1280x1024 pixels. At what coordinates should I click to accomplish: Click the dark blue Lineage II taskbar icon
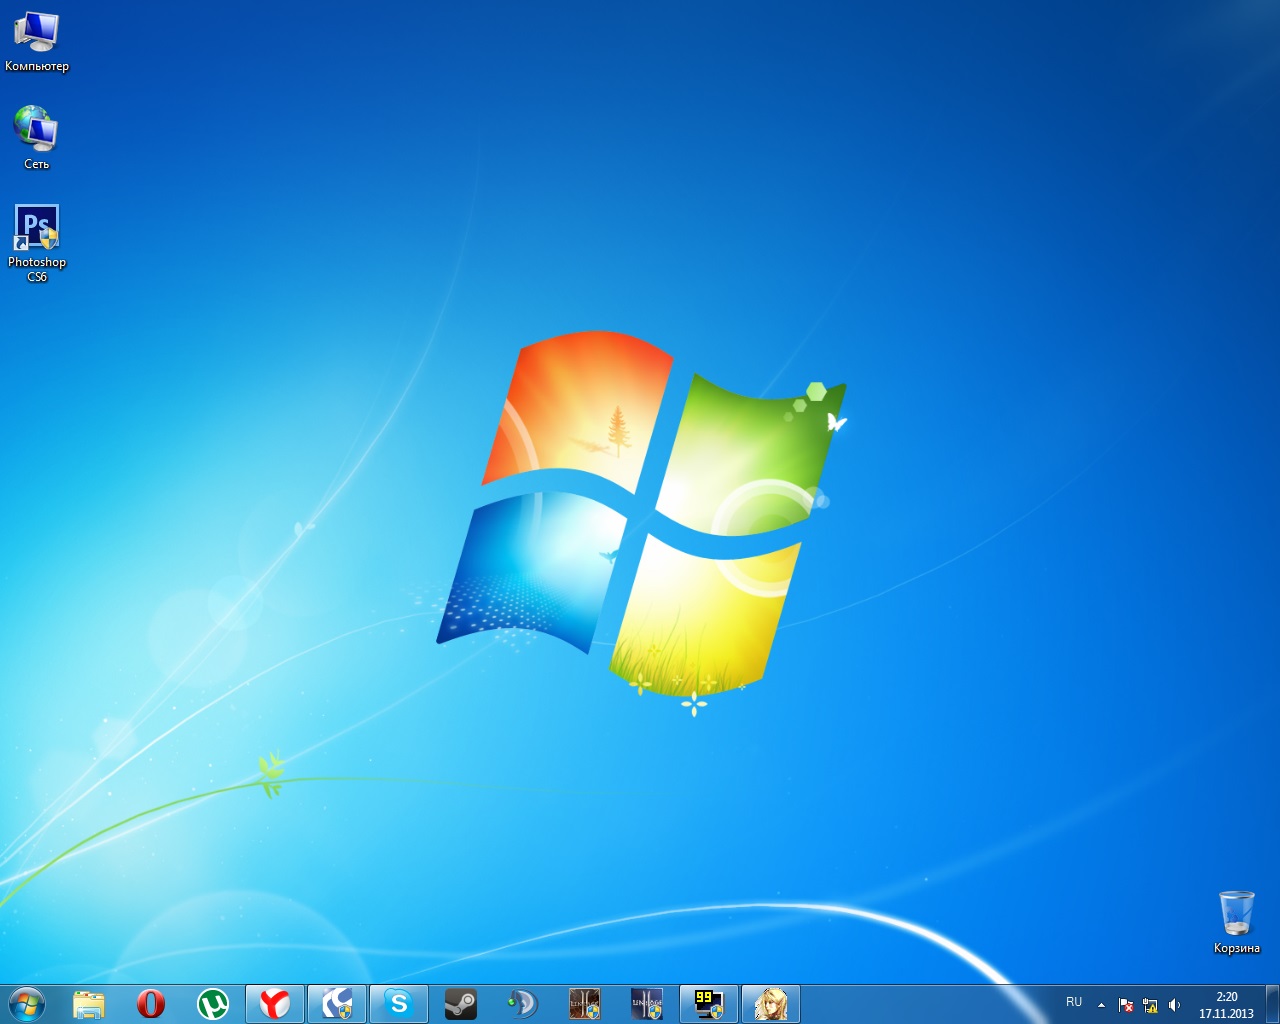(647, 1004)
